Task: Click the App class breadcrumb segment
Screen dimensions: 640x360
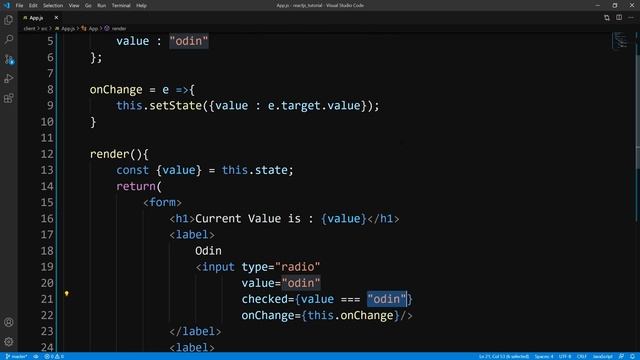Action: (90, 29)
